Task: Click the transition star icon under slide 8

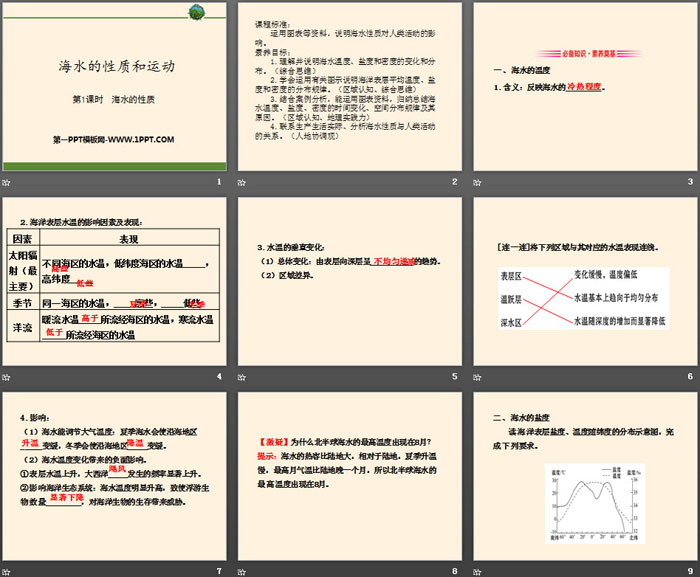Action: pos(243,570)
